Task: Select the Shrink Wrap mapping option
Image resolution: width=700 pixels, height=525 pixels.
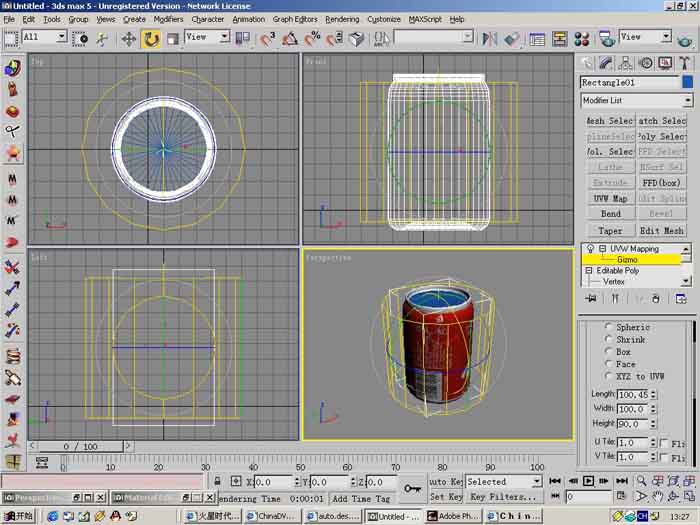Action: [608, 339]
